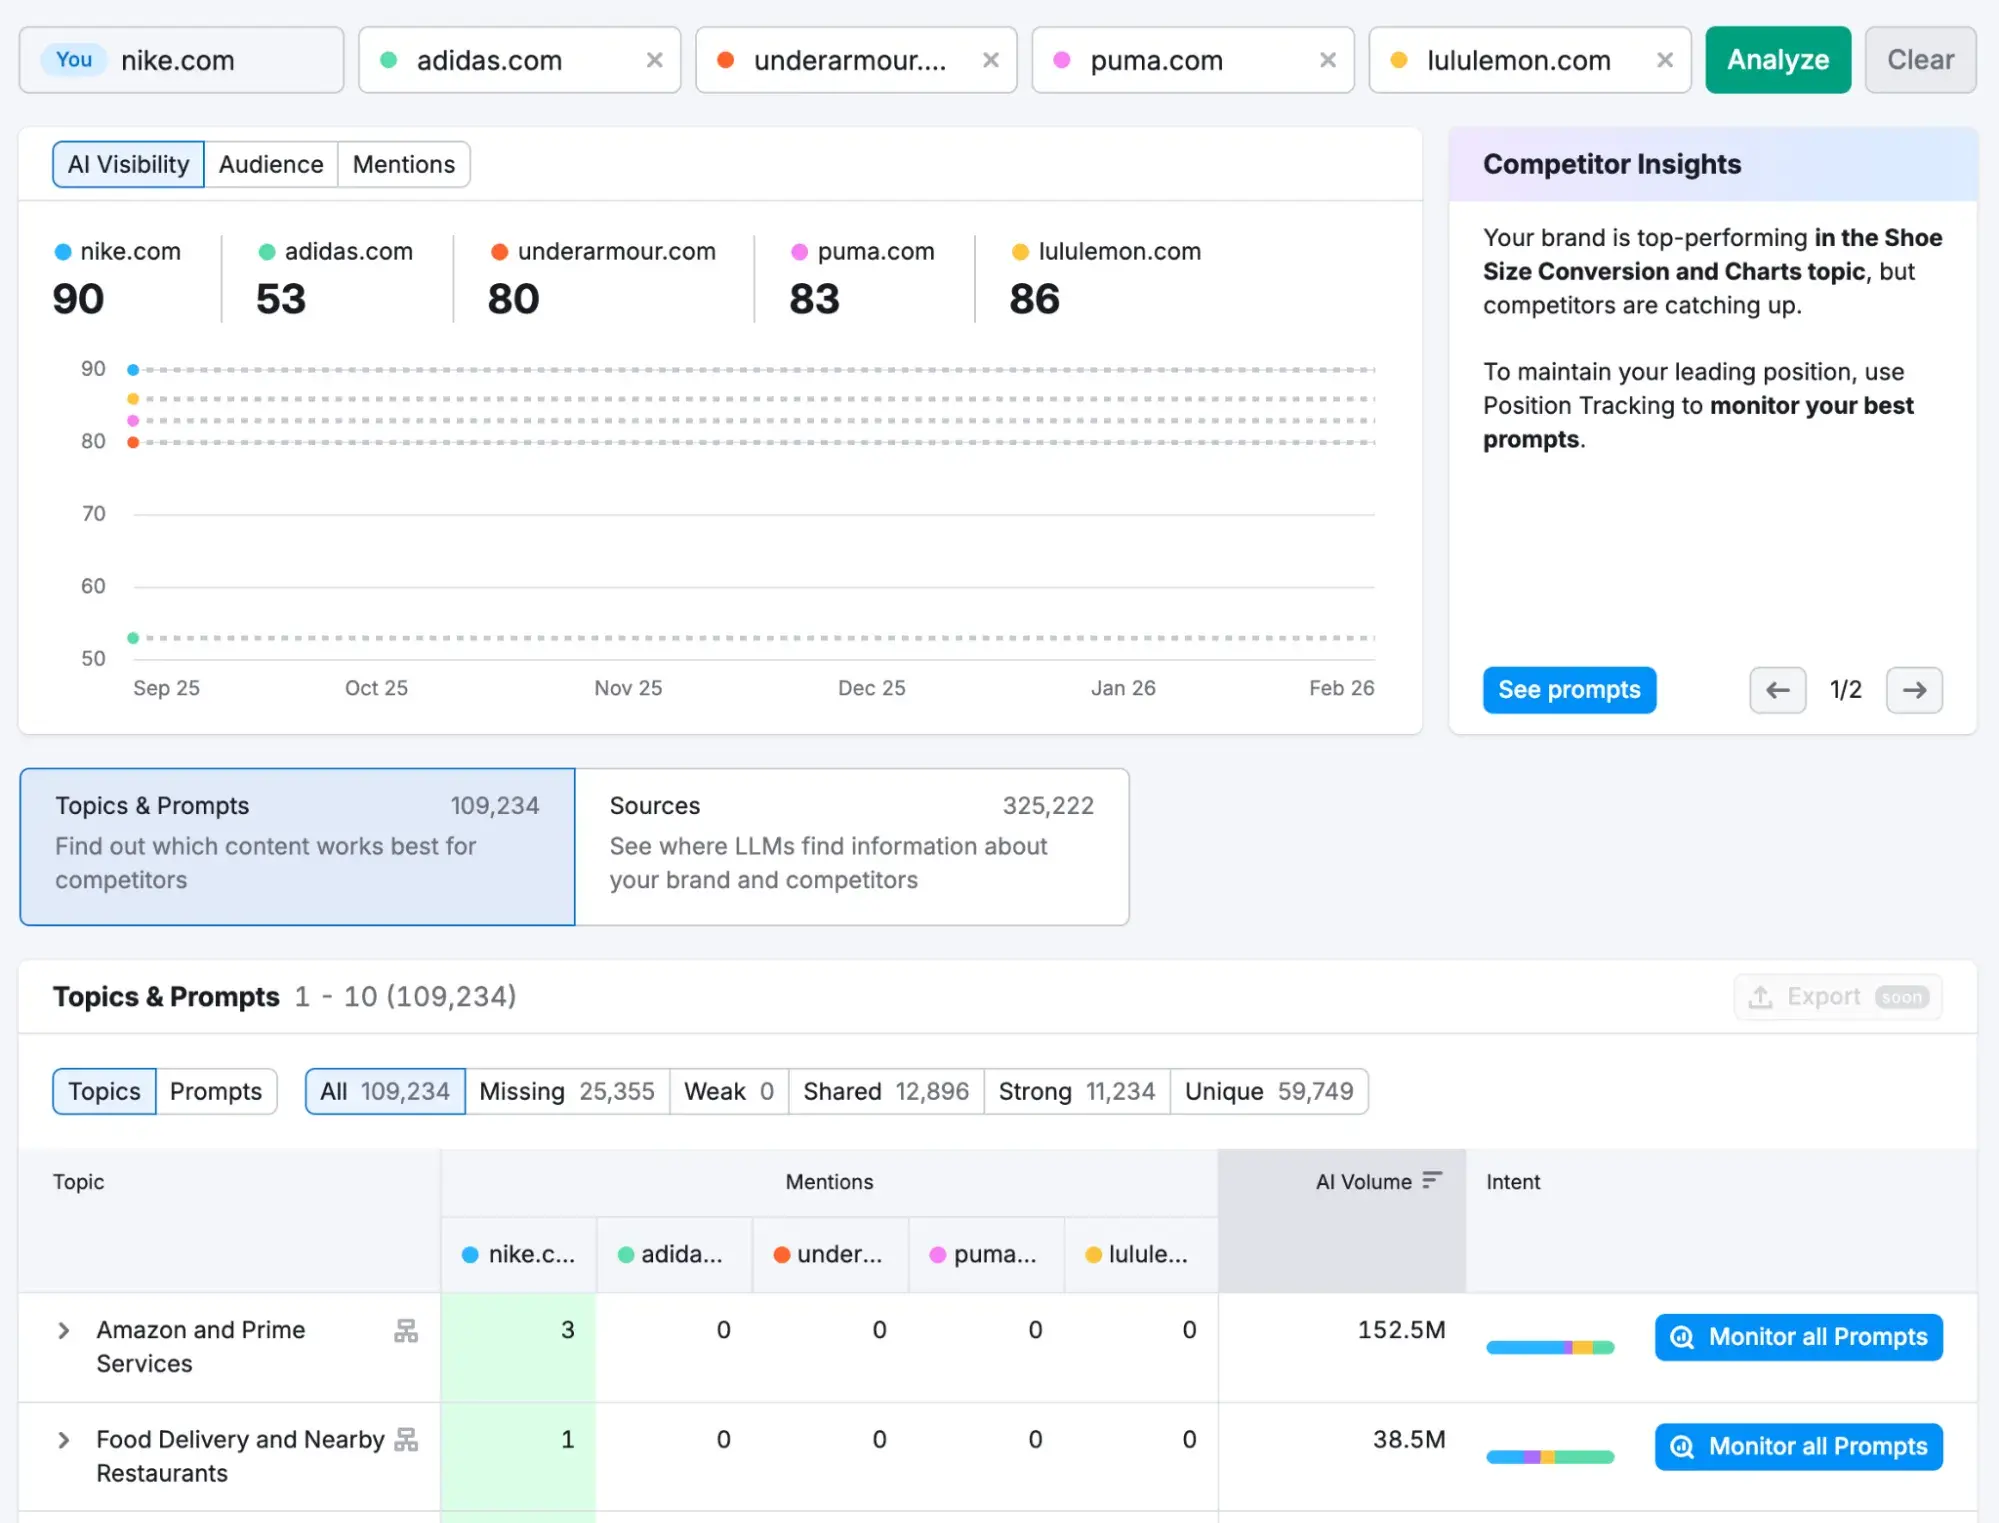
Task: Switch to the Audience tab
Action: click(270, 164)
